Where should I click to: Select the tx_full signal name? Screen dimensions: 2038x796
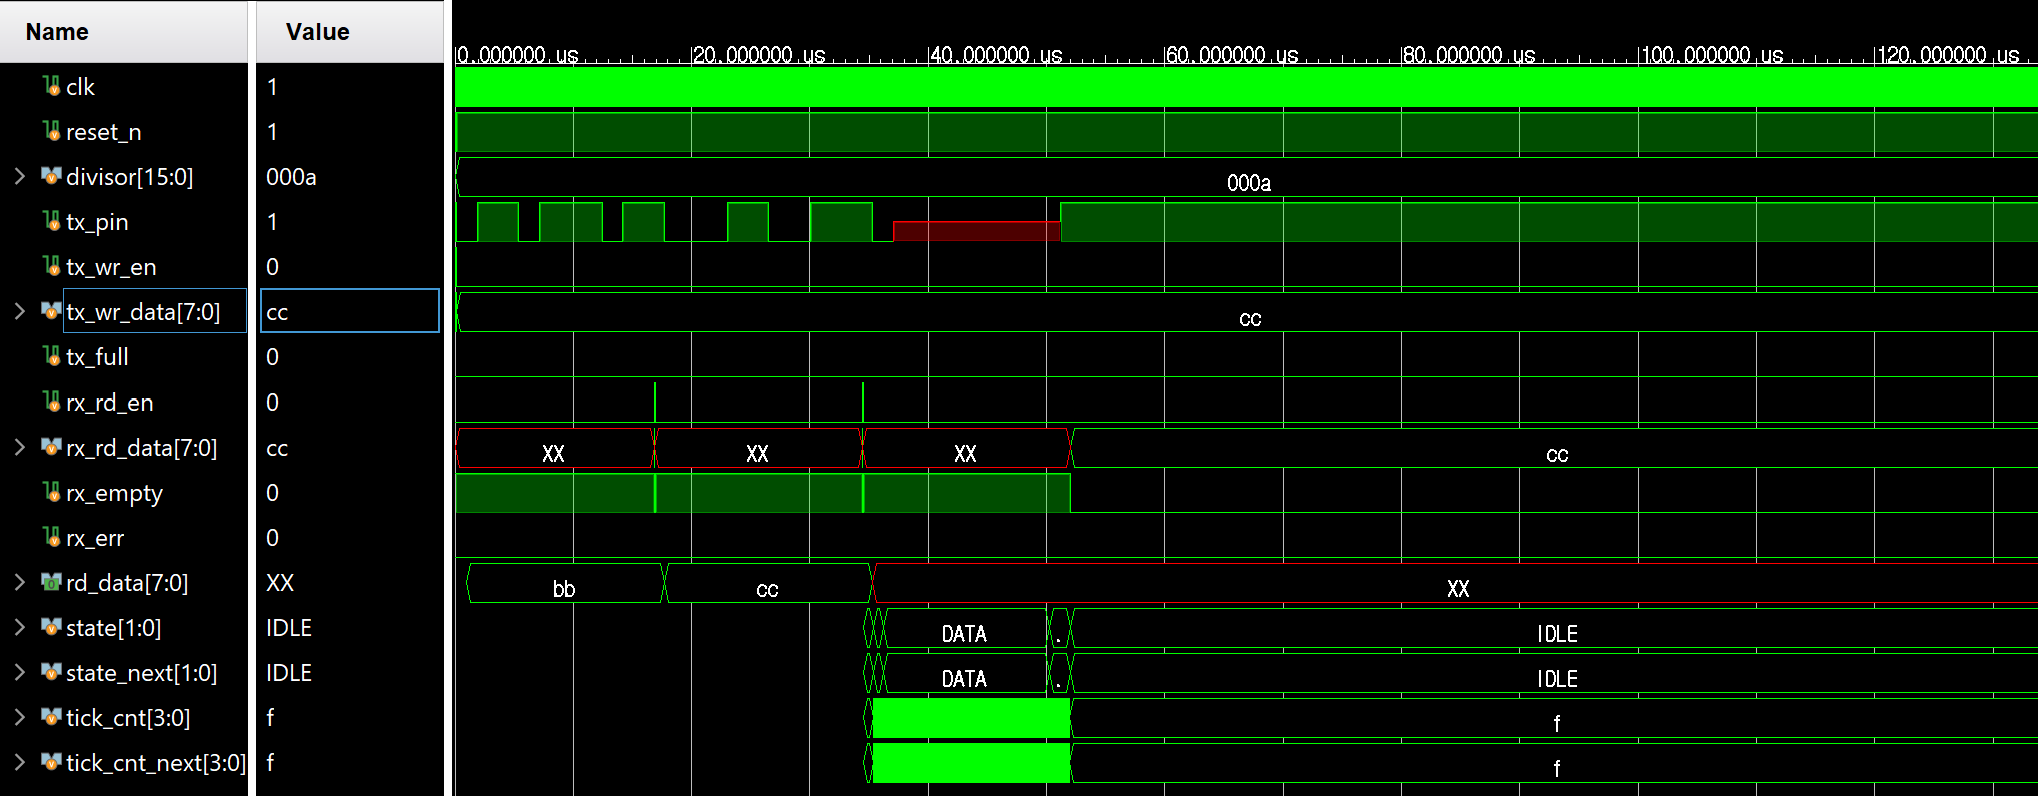[97, 357]
